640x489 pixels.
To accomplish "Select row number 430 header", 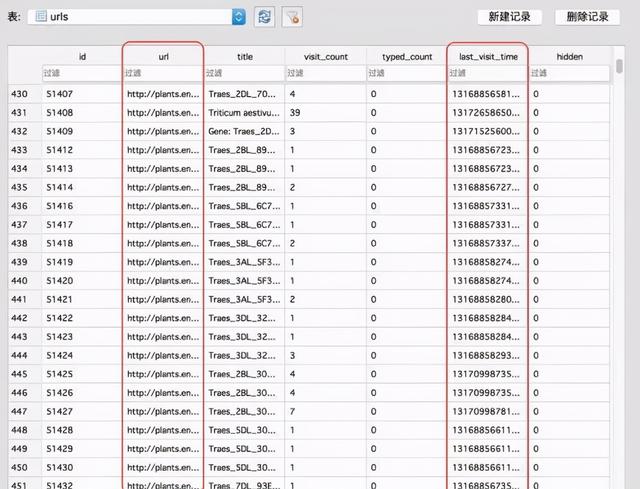I will click(x=25, y=94).
